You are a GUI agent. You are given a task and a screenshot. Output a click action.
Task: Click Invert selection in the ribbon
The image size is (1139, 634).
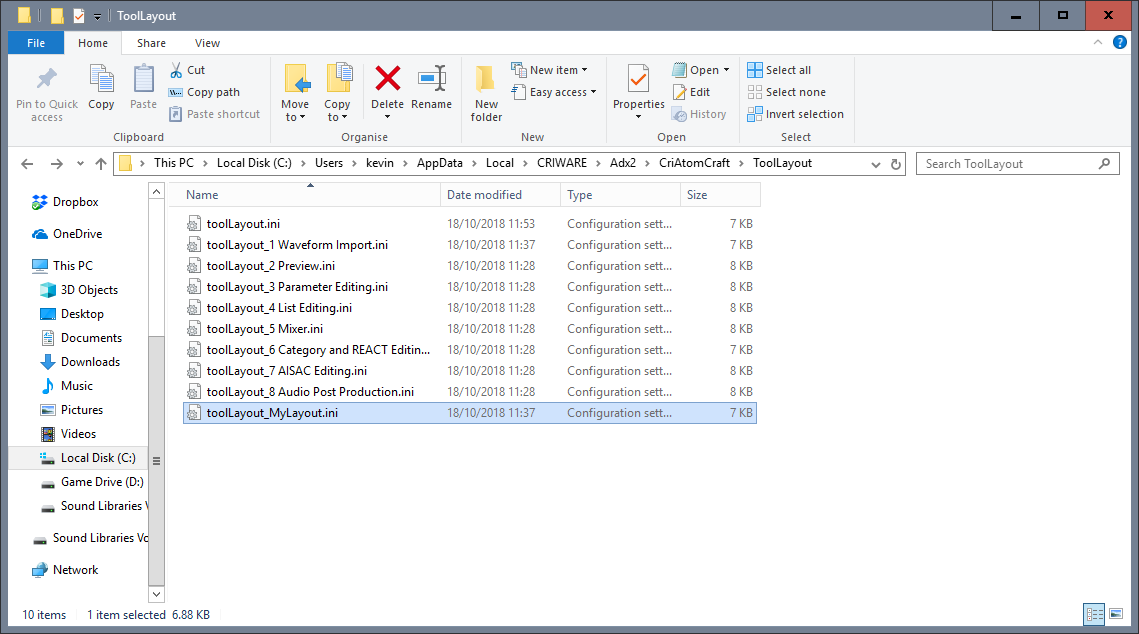795,114
